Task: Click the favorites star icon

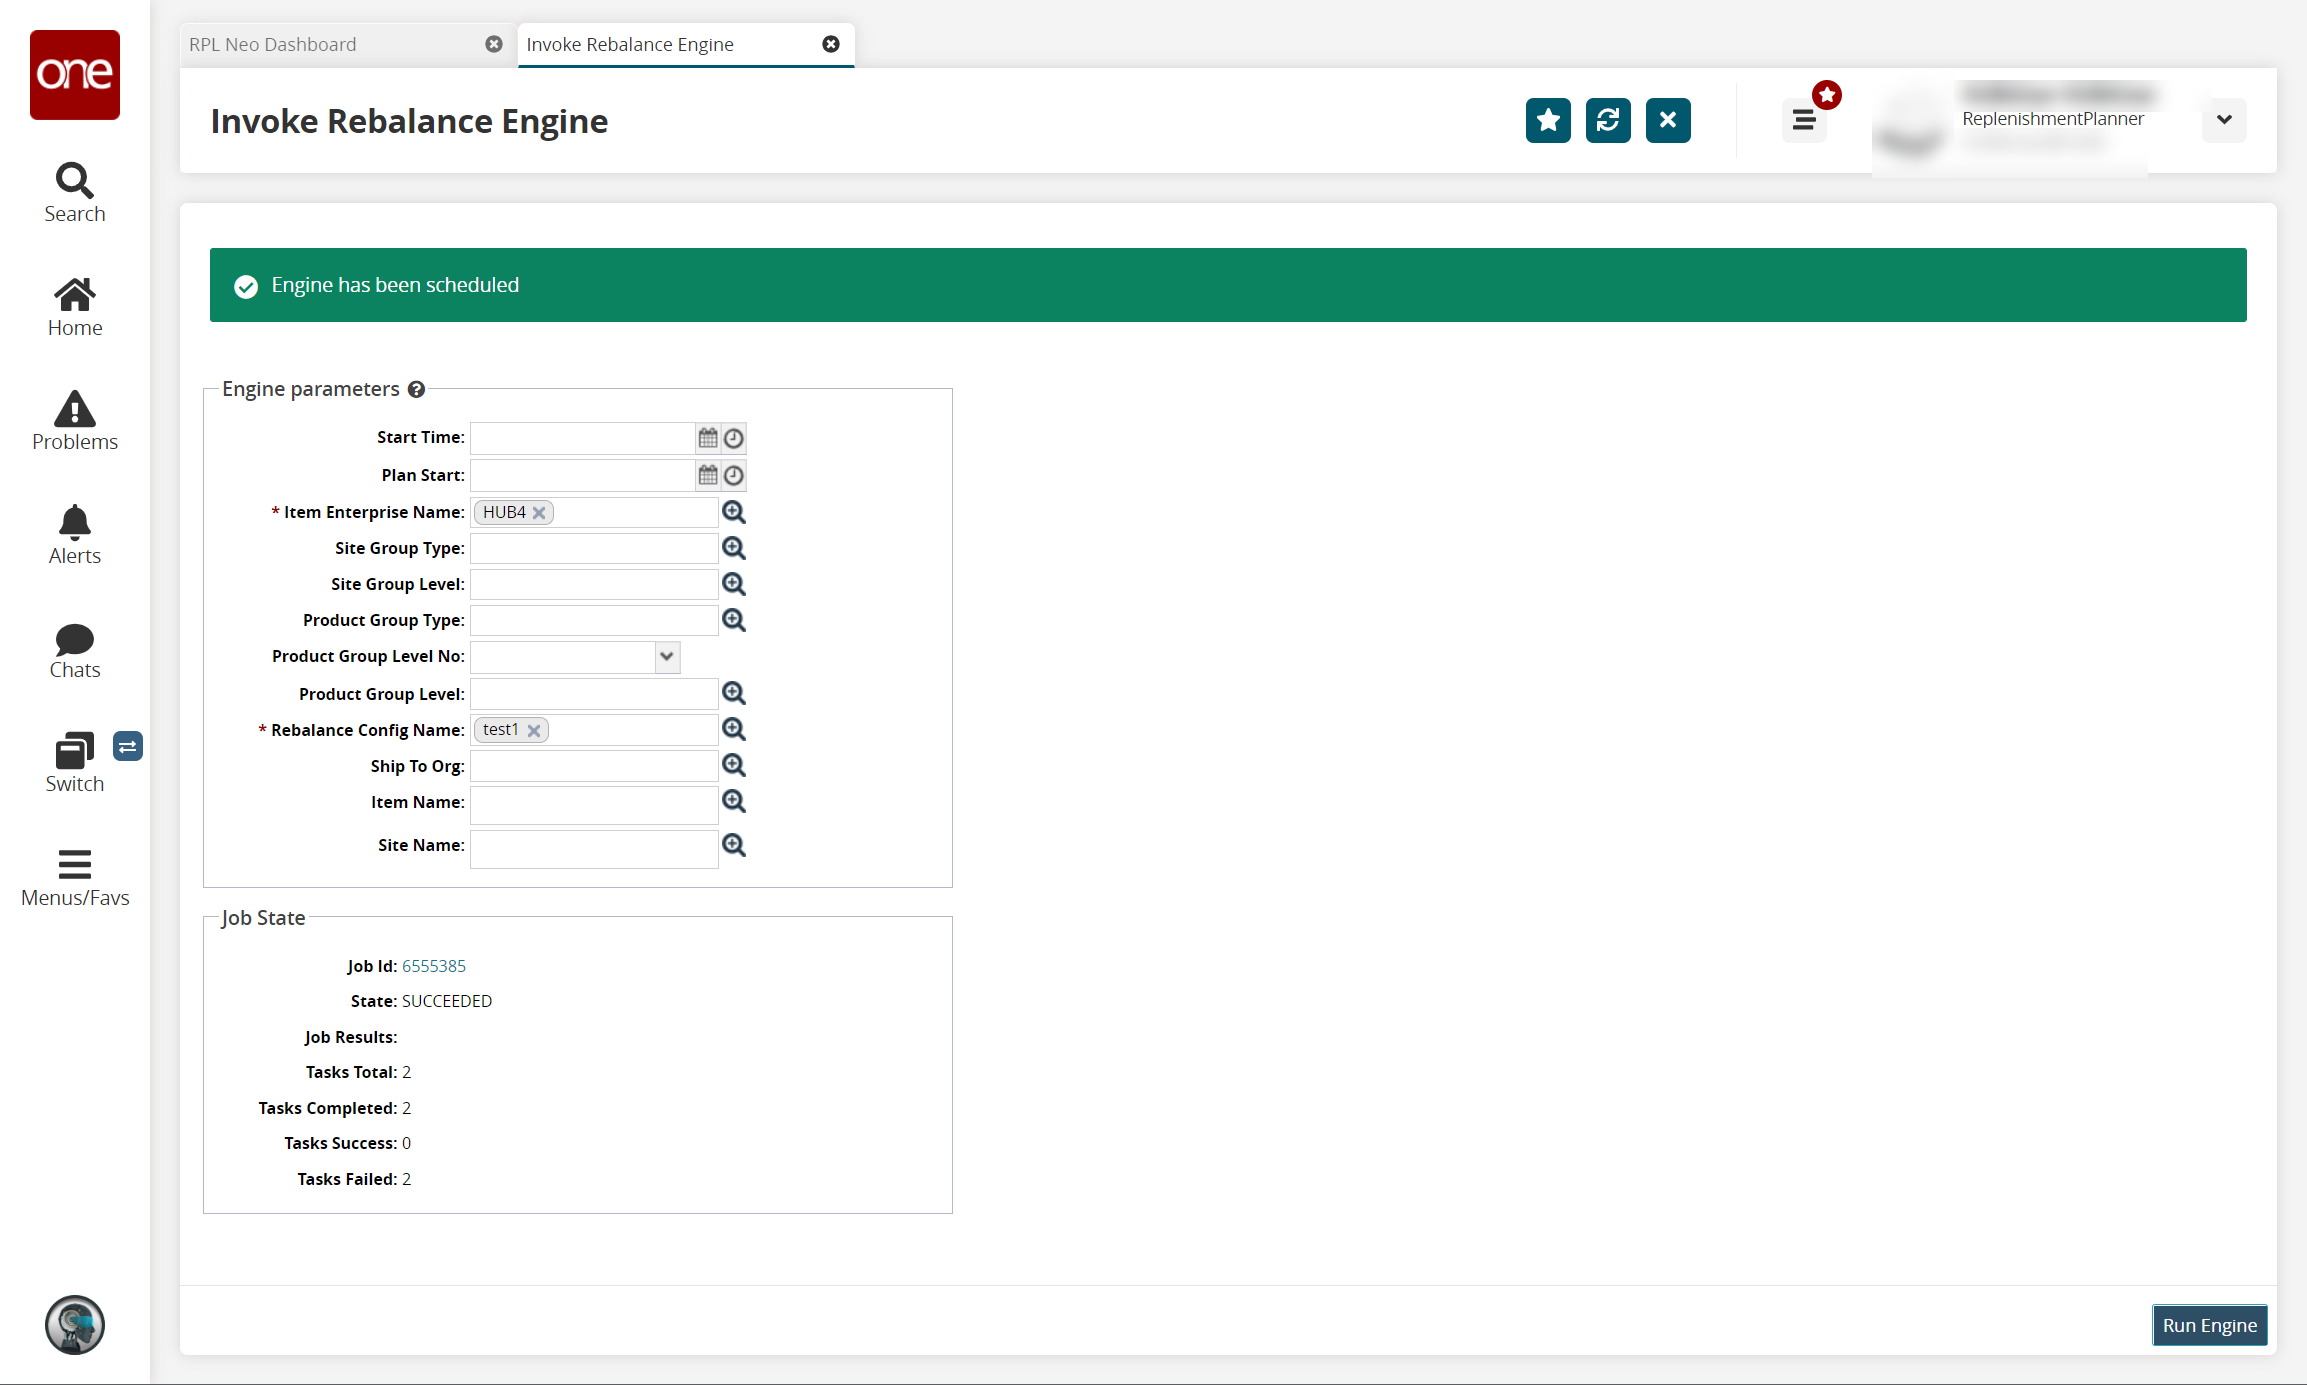Action: (1547, 119)
